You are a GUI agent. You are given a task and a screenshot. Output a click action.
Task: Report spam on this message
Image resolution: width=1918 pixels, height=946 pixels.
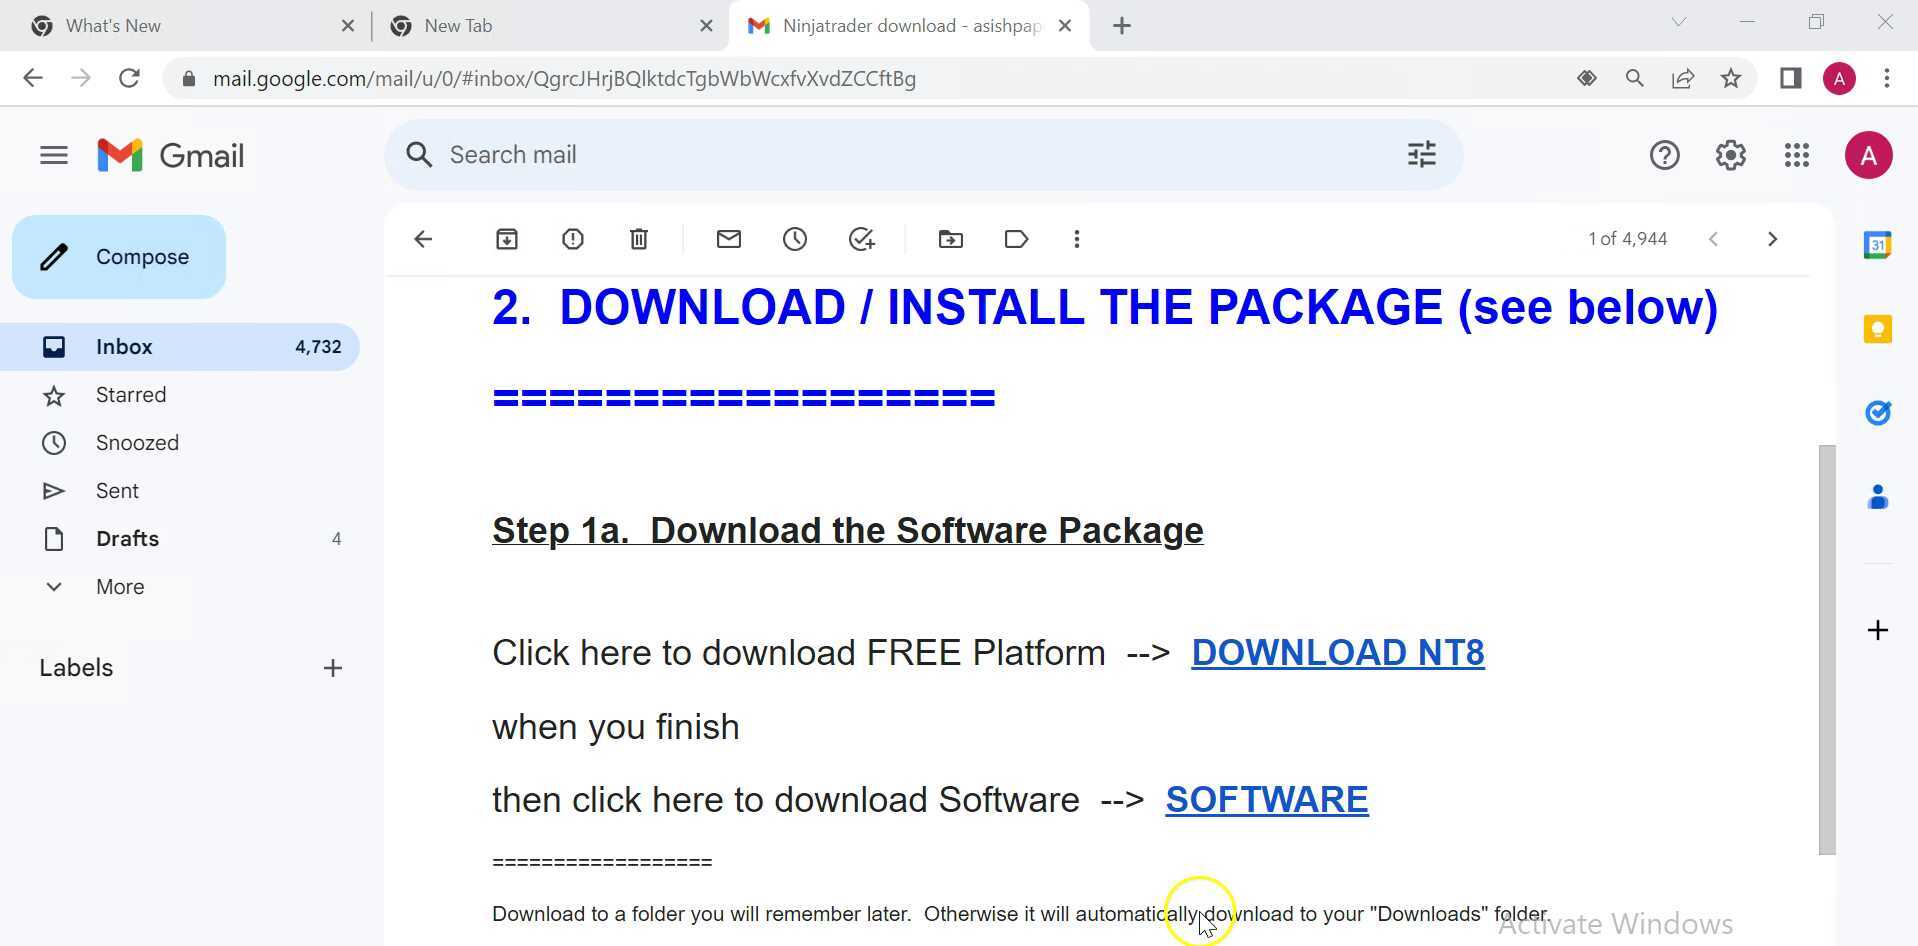click(573, 239)
